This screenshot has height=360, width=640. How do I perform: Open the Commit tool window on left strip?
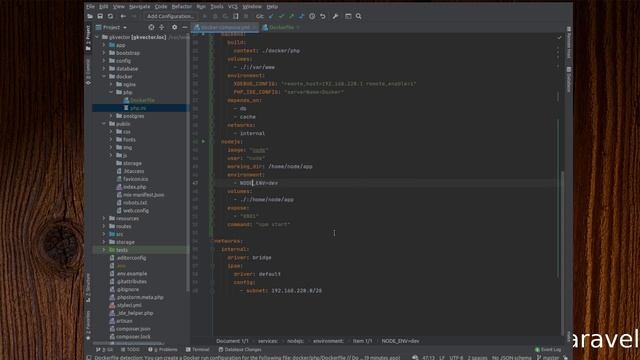pos(88,72)
